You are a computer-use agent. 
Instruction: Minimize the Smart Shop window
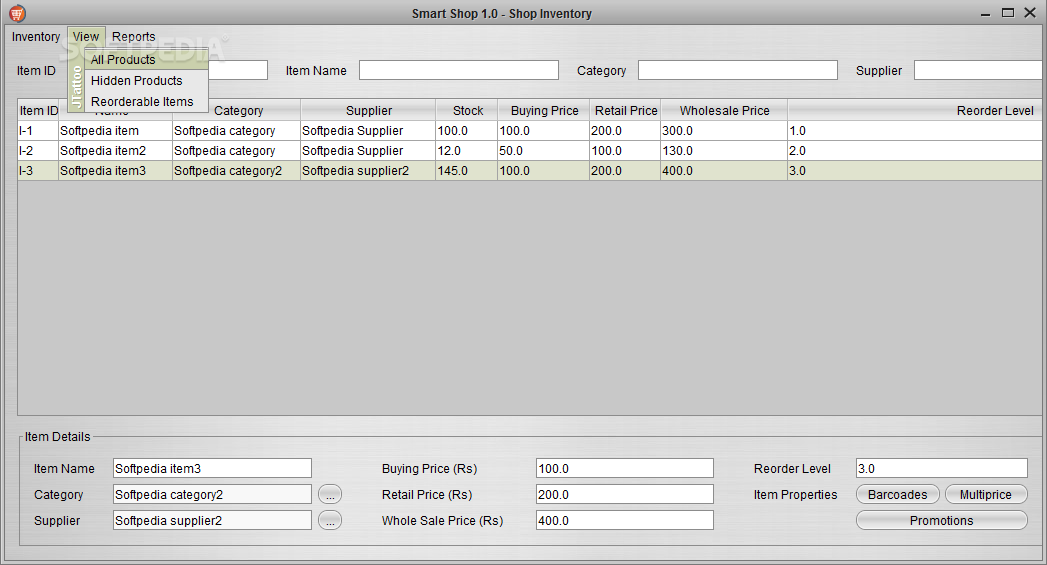(x=986, y=13)
